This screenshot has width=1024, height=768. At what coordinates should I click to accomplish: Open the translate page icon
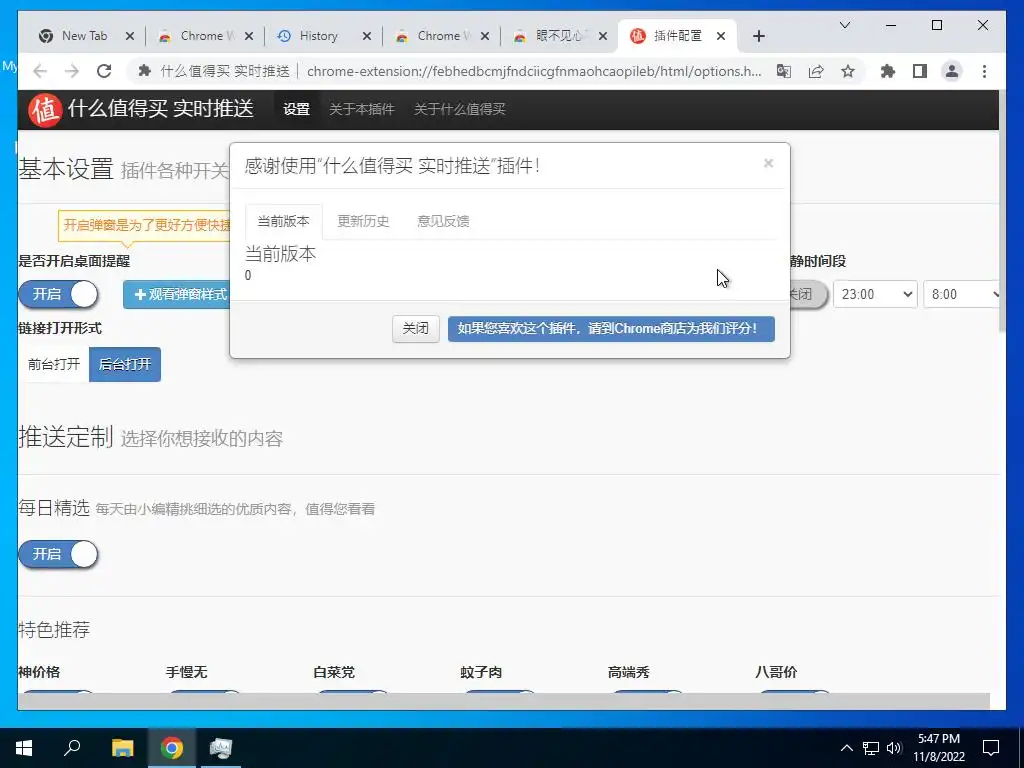[x=784, y=71]
